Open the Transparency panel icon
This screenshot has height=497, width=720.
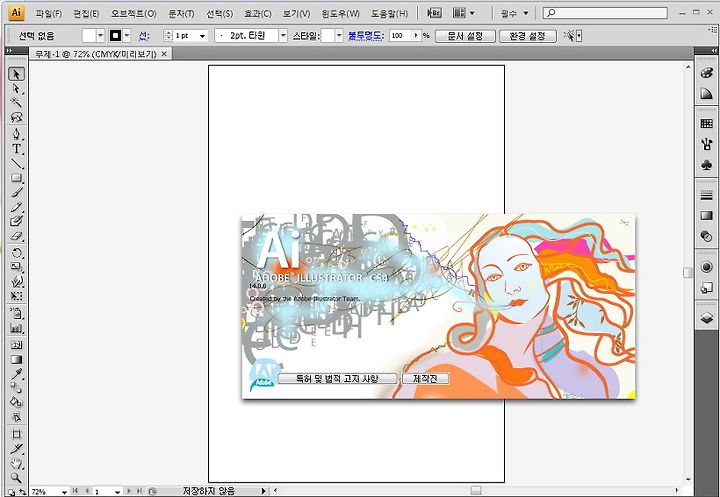(x=707, y=237)
